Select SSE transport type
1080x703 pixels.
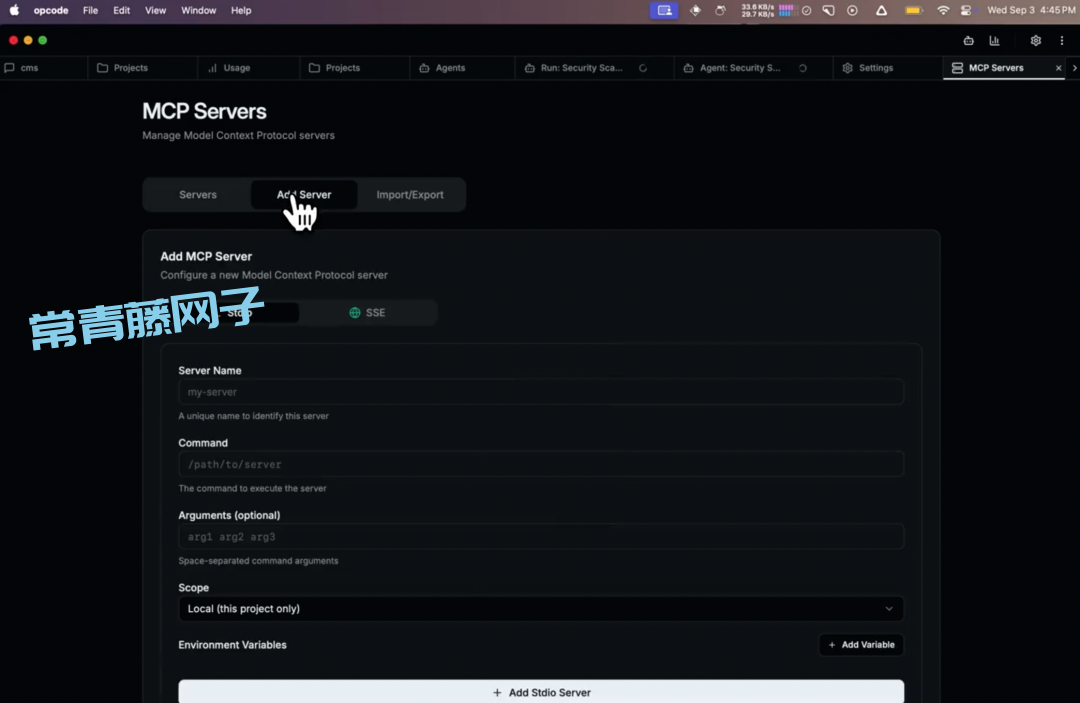tap(367, 313)
